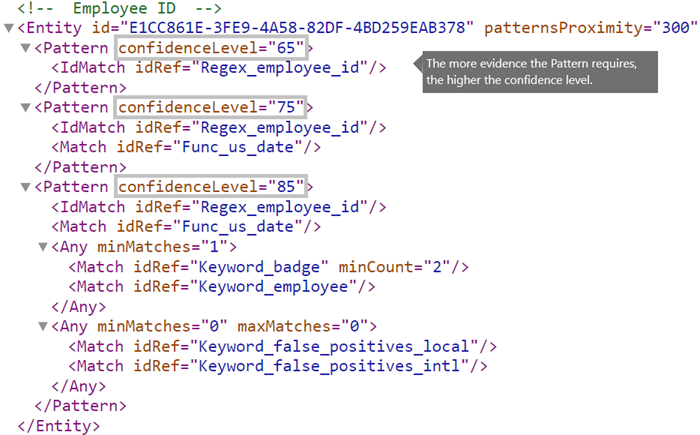Click the Employee ID comment line
This screenshot has height=435, width=700.
pyautogui.click(x=119, y=8)
